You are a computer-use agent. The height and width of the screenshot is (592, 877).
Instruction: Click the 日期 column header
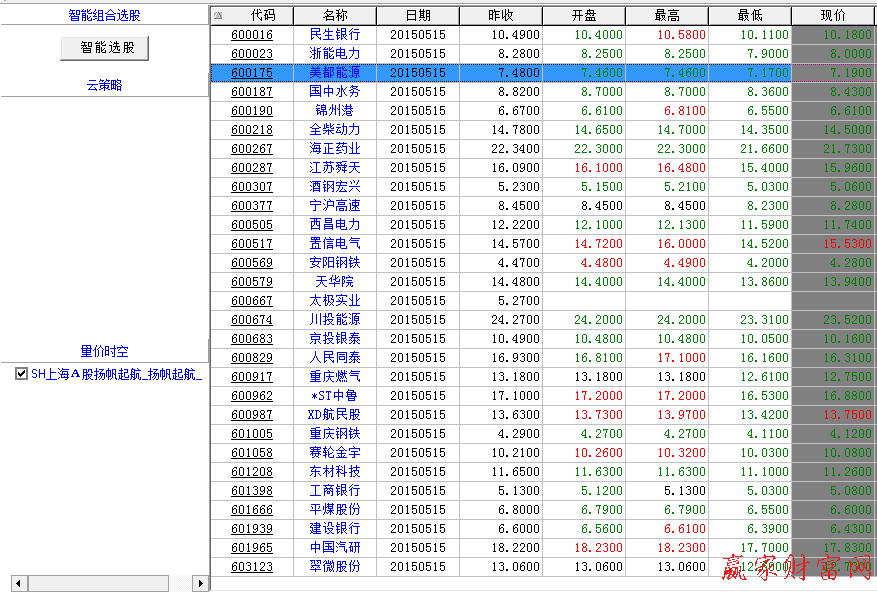click(x=418, y=15)
